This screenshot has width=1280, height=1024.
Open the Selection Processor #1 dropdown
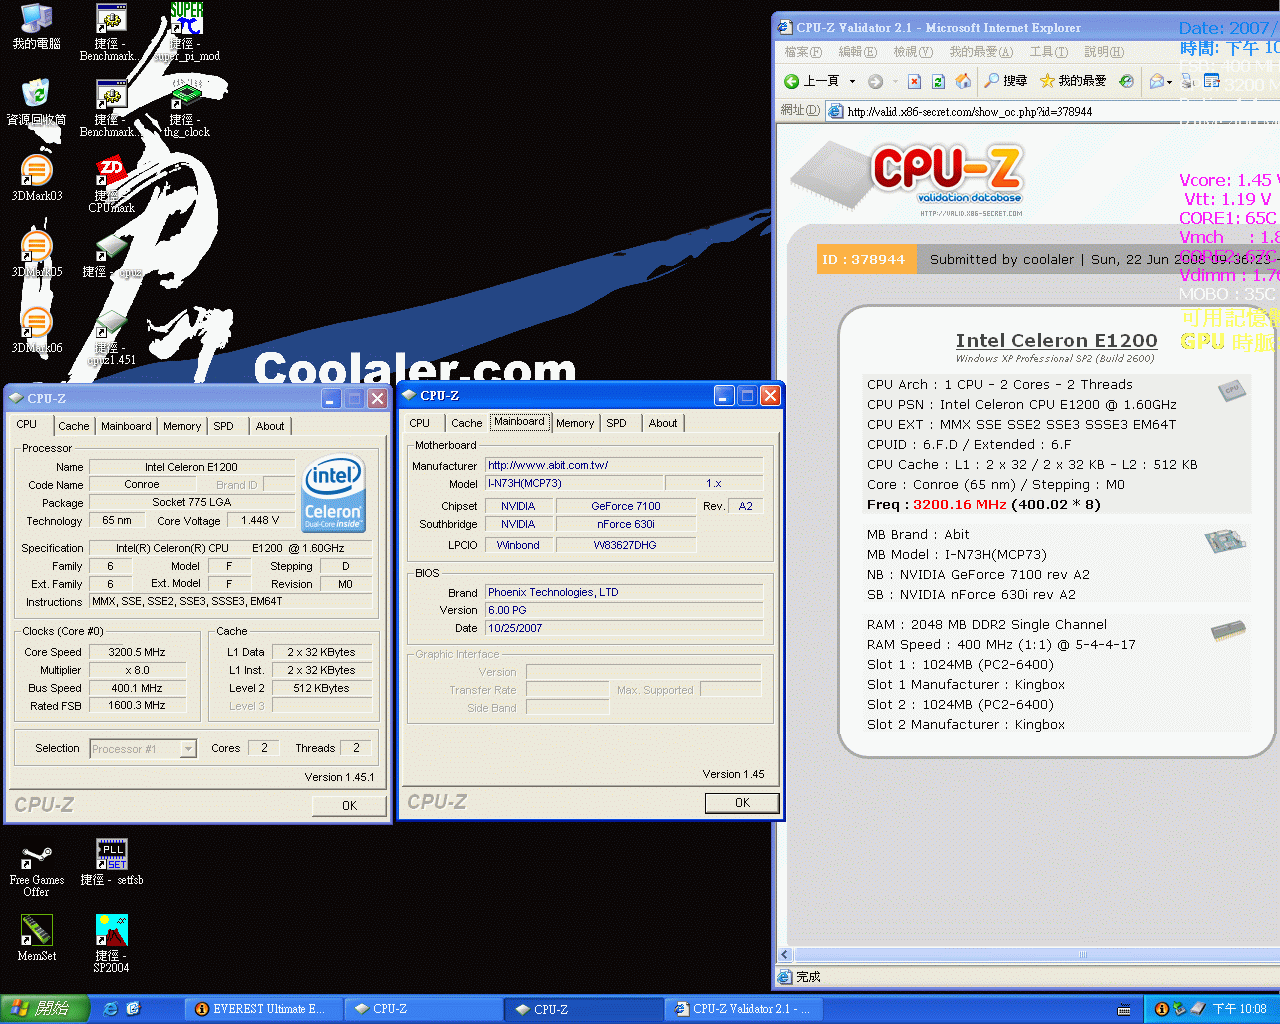coord(188,748)
